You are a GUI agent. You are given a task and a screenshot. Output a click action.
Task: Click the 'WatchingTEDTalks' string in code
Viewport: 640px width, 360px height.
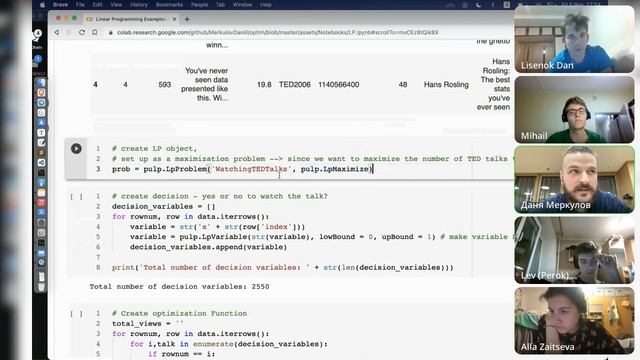pyautogui.click(x=251, y=169)
